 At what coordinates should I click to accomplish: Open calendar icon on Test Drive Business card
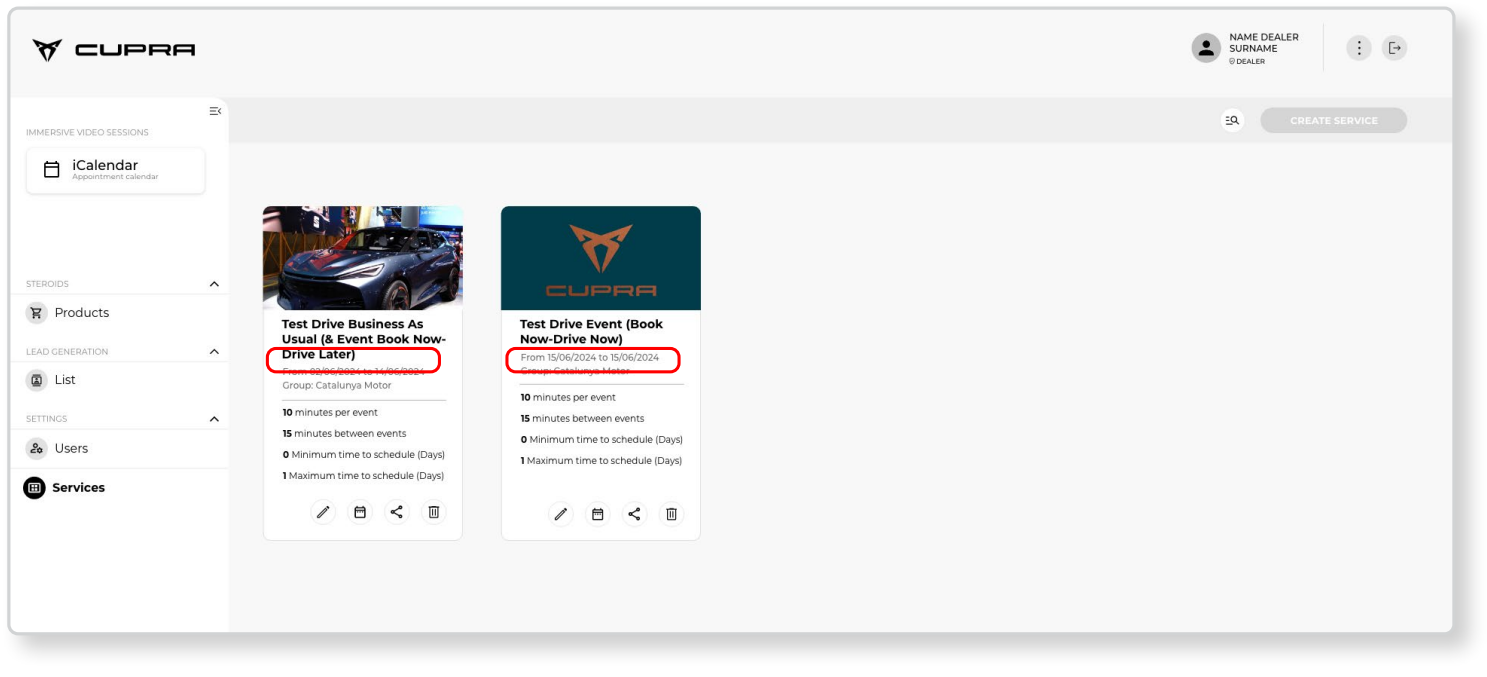point(360,512)
